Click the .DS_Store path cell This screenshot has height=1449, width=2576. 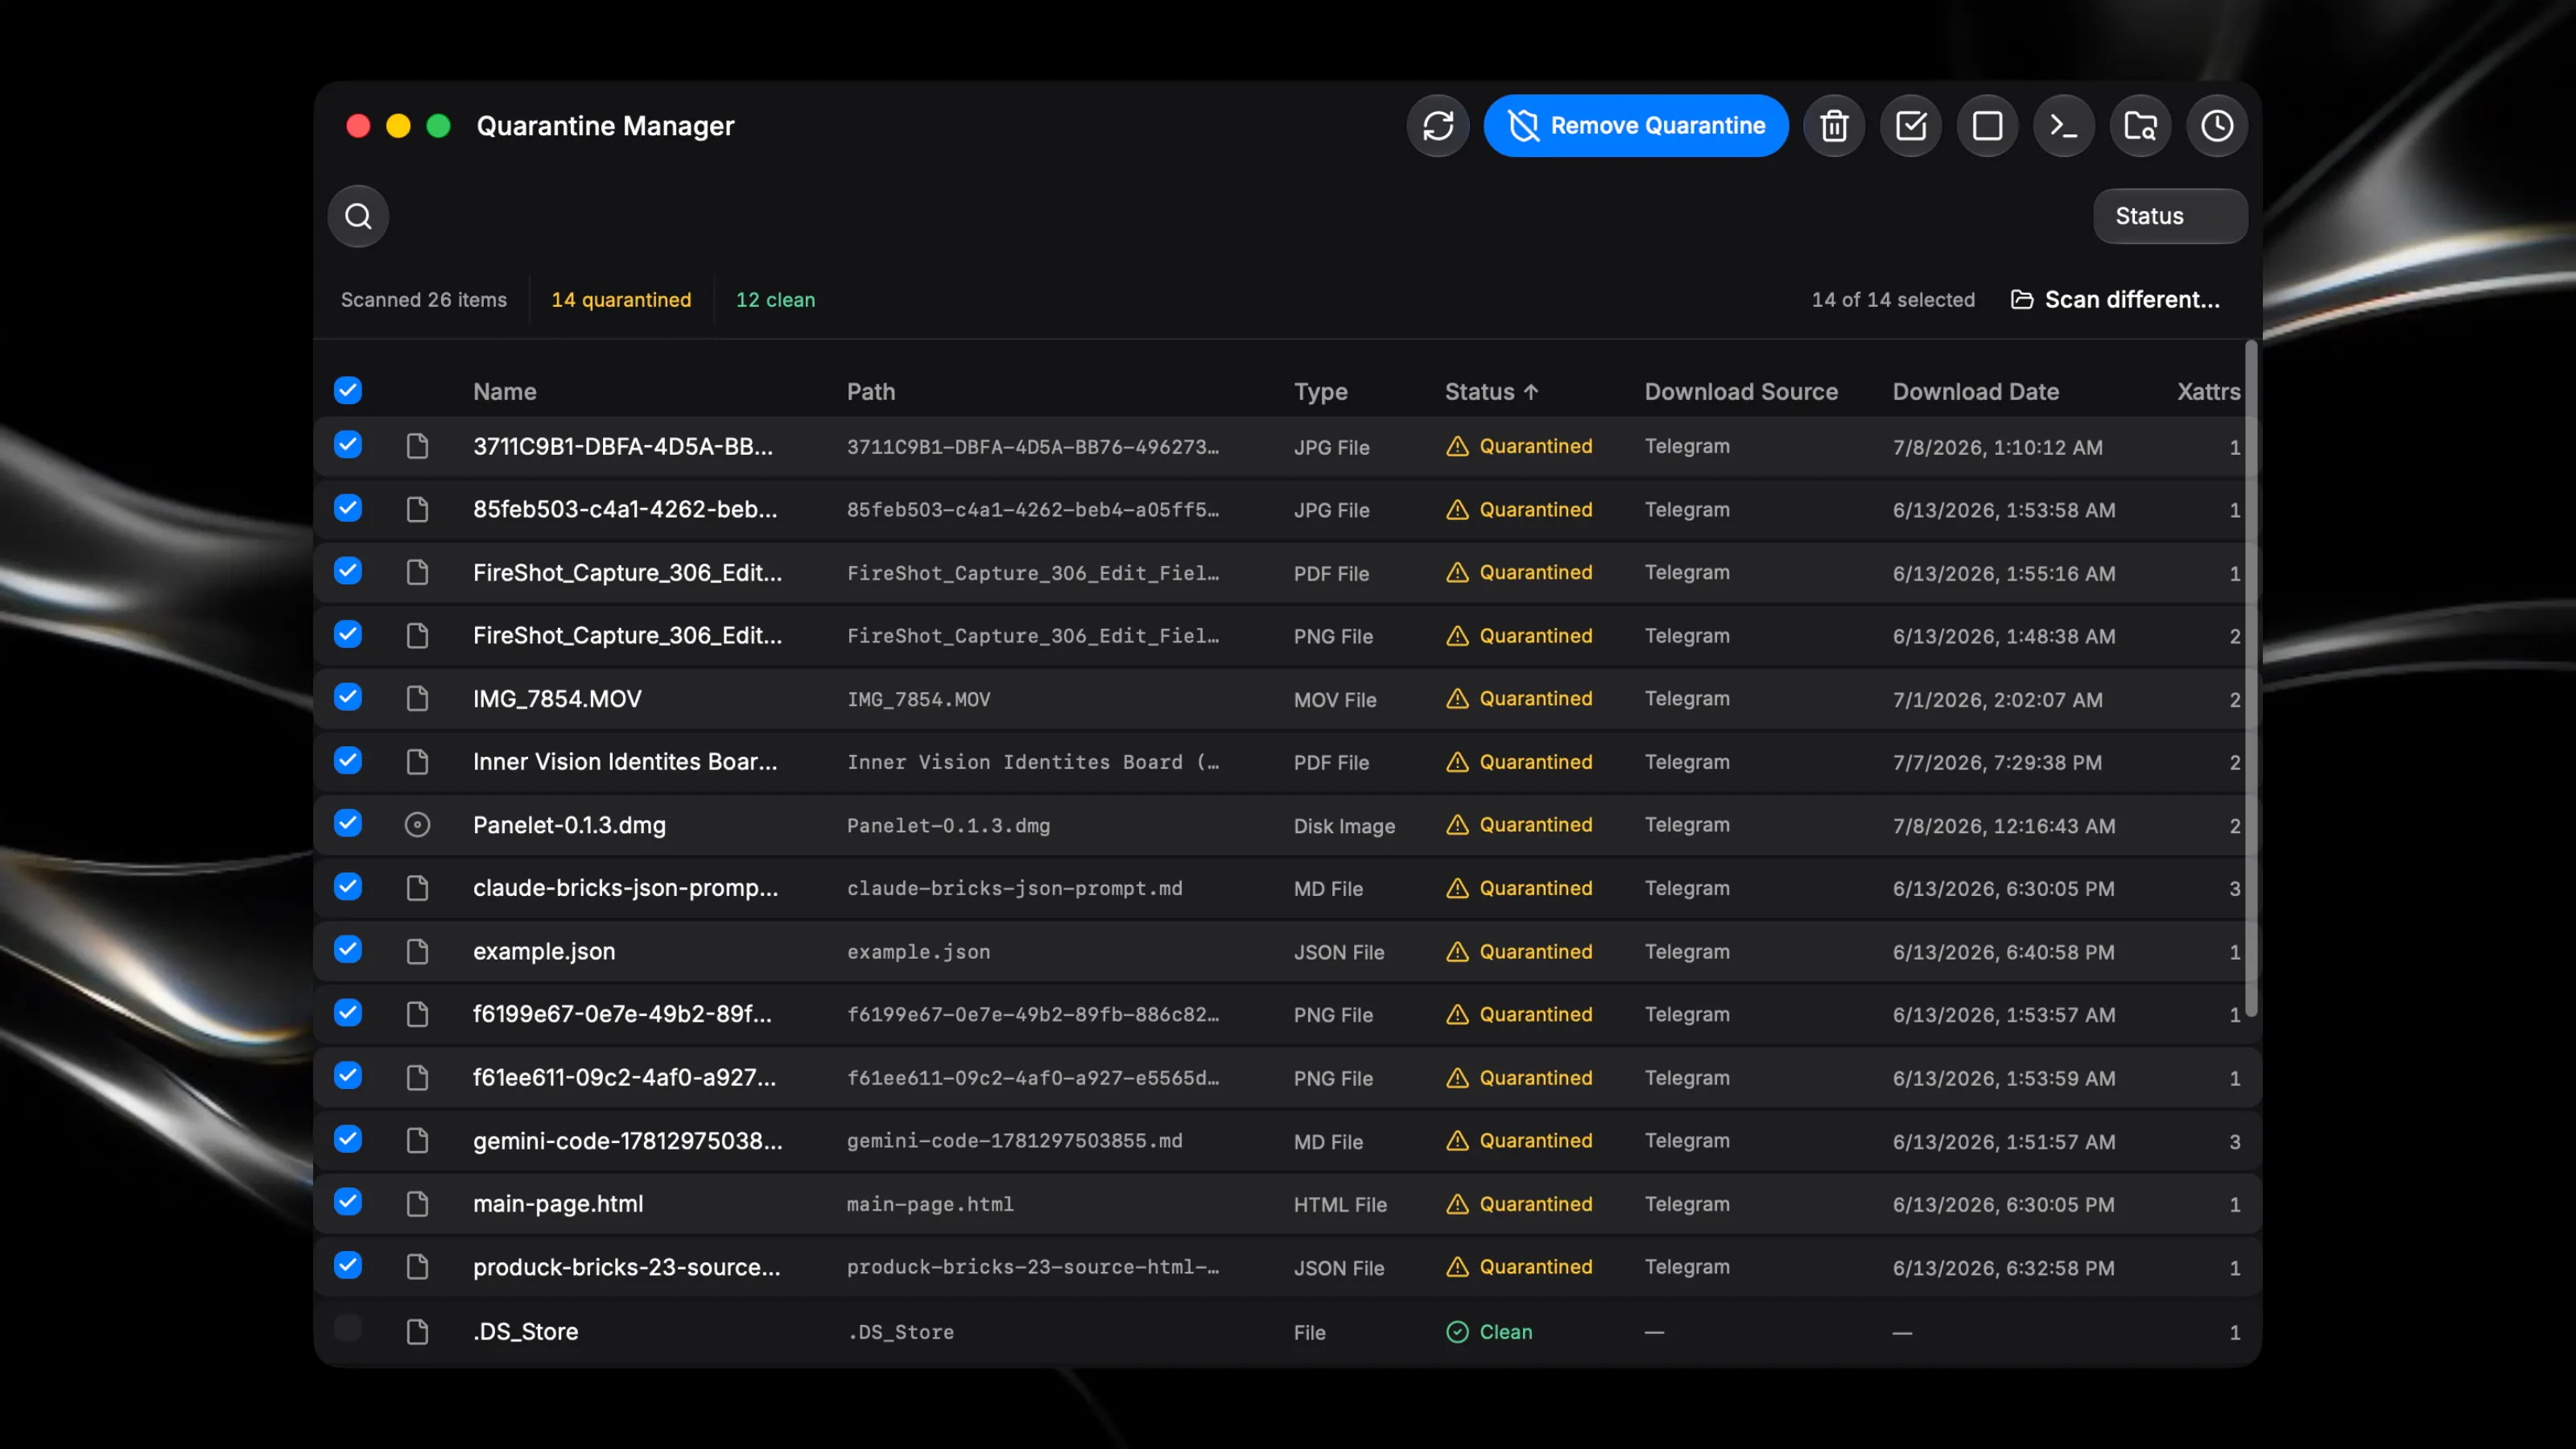point(900,1332)
